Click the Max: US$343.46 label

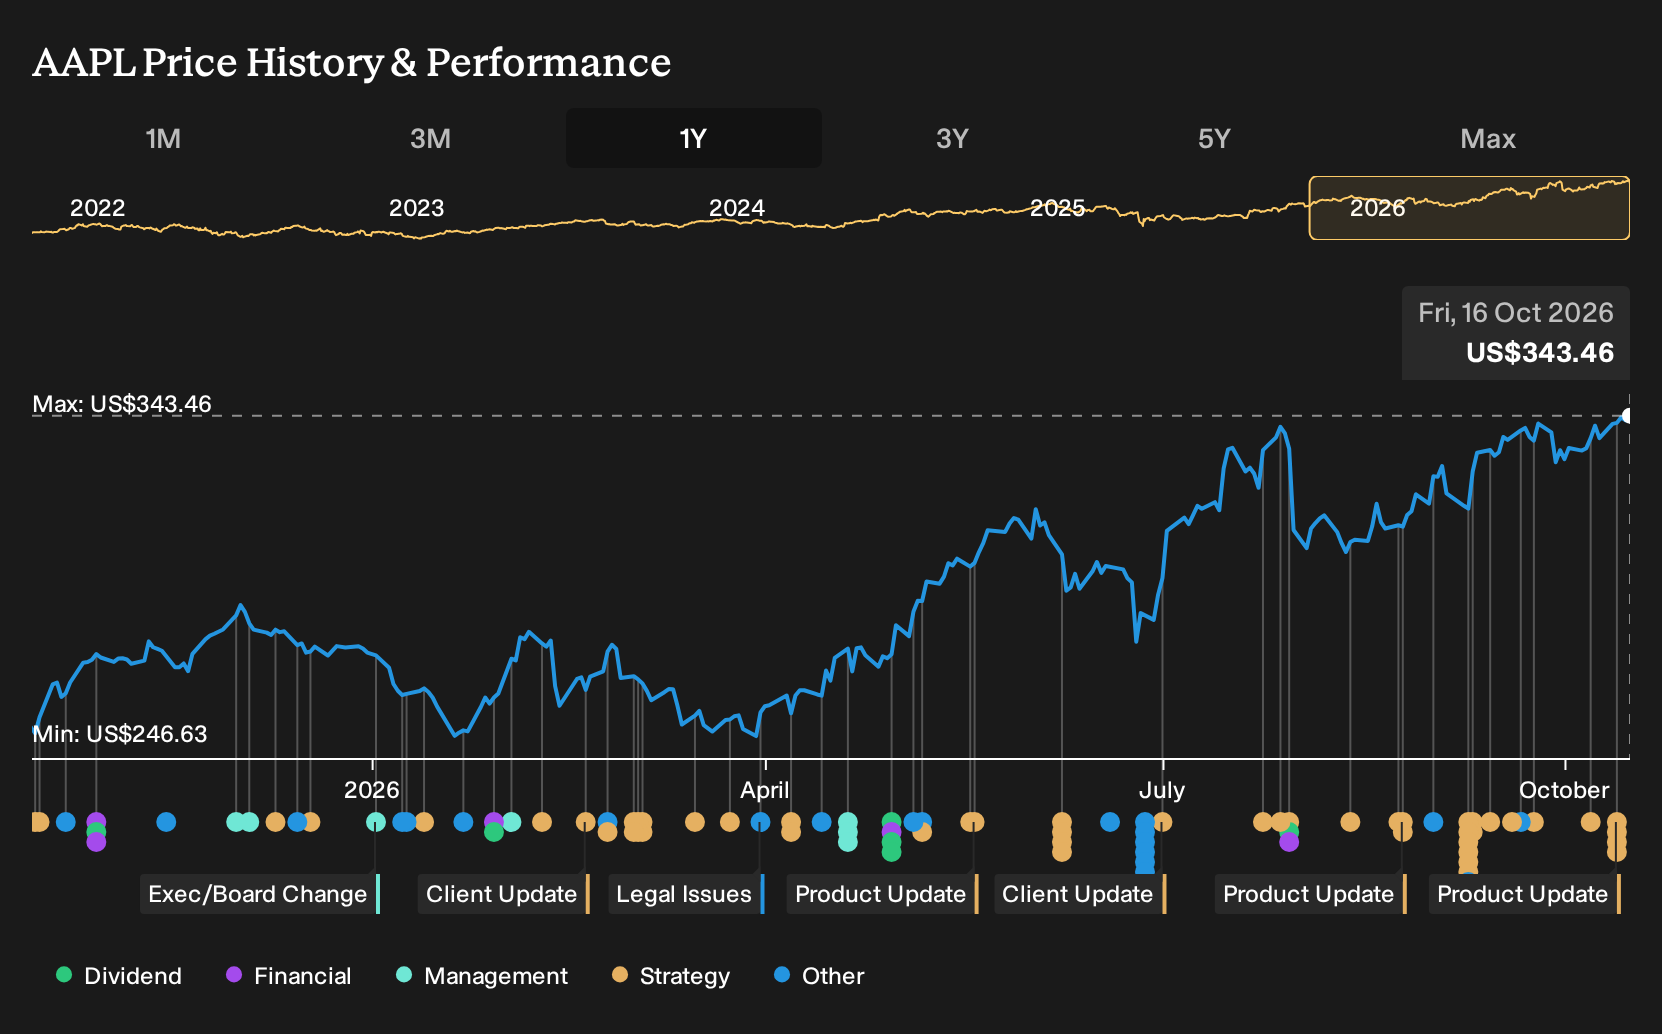click(x=122, y=404)
